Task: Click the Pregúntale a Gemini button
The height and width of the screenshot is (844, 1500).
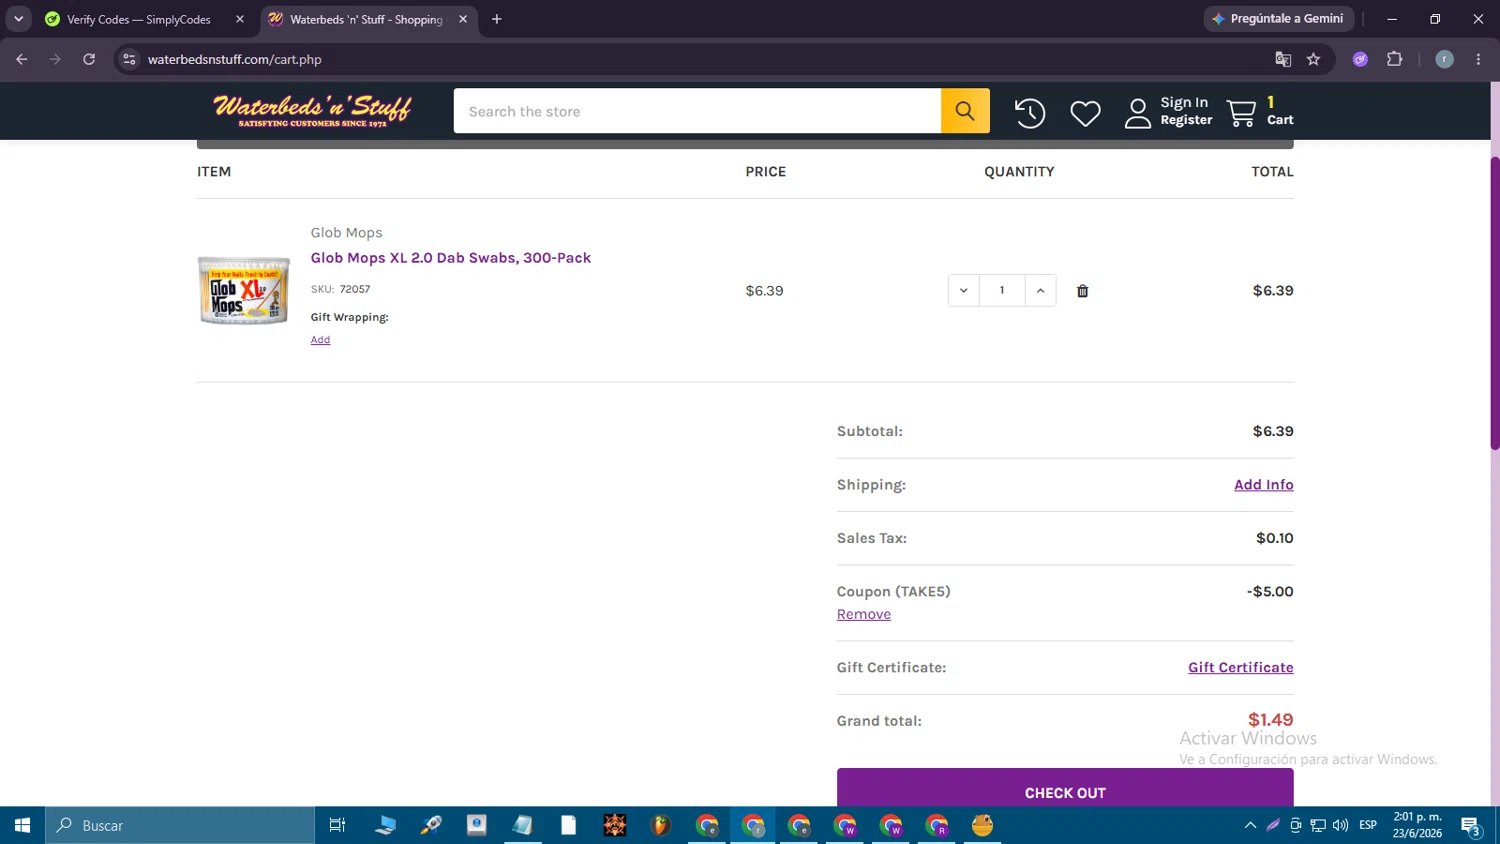Action: (1279, 19)
